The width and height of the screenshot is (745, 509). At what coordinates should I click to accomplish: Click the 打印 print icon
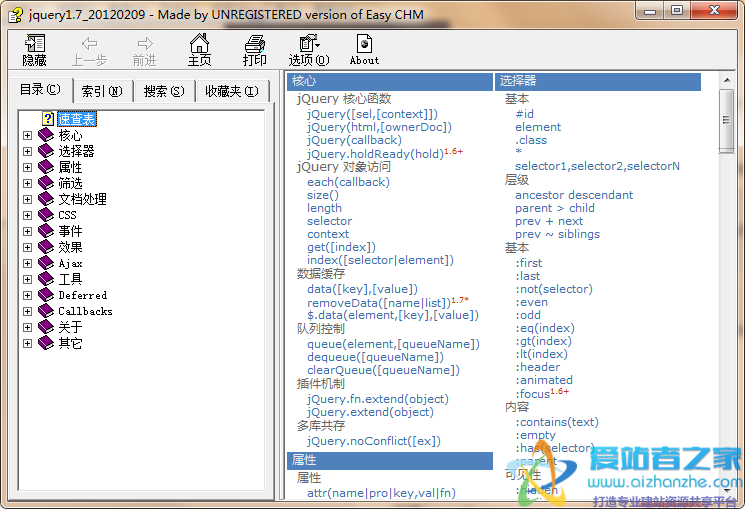[x=255, y=44]
